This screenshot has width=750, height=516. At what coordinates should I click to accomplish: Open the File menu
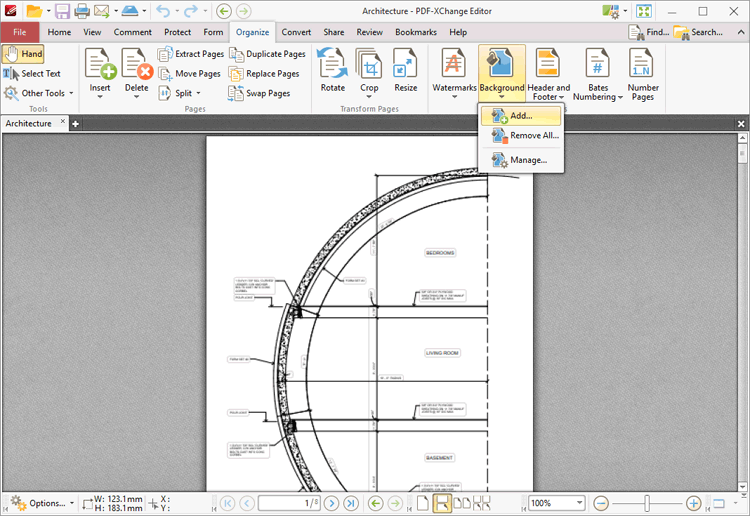pos(20,32)
